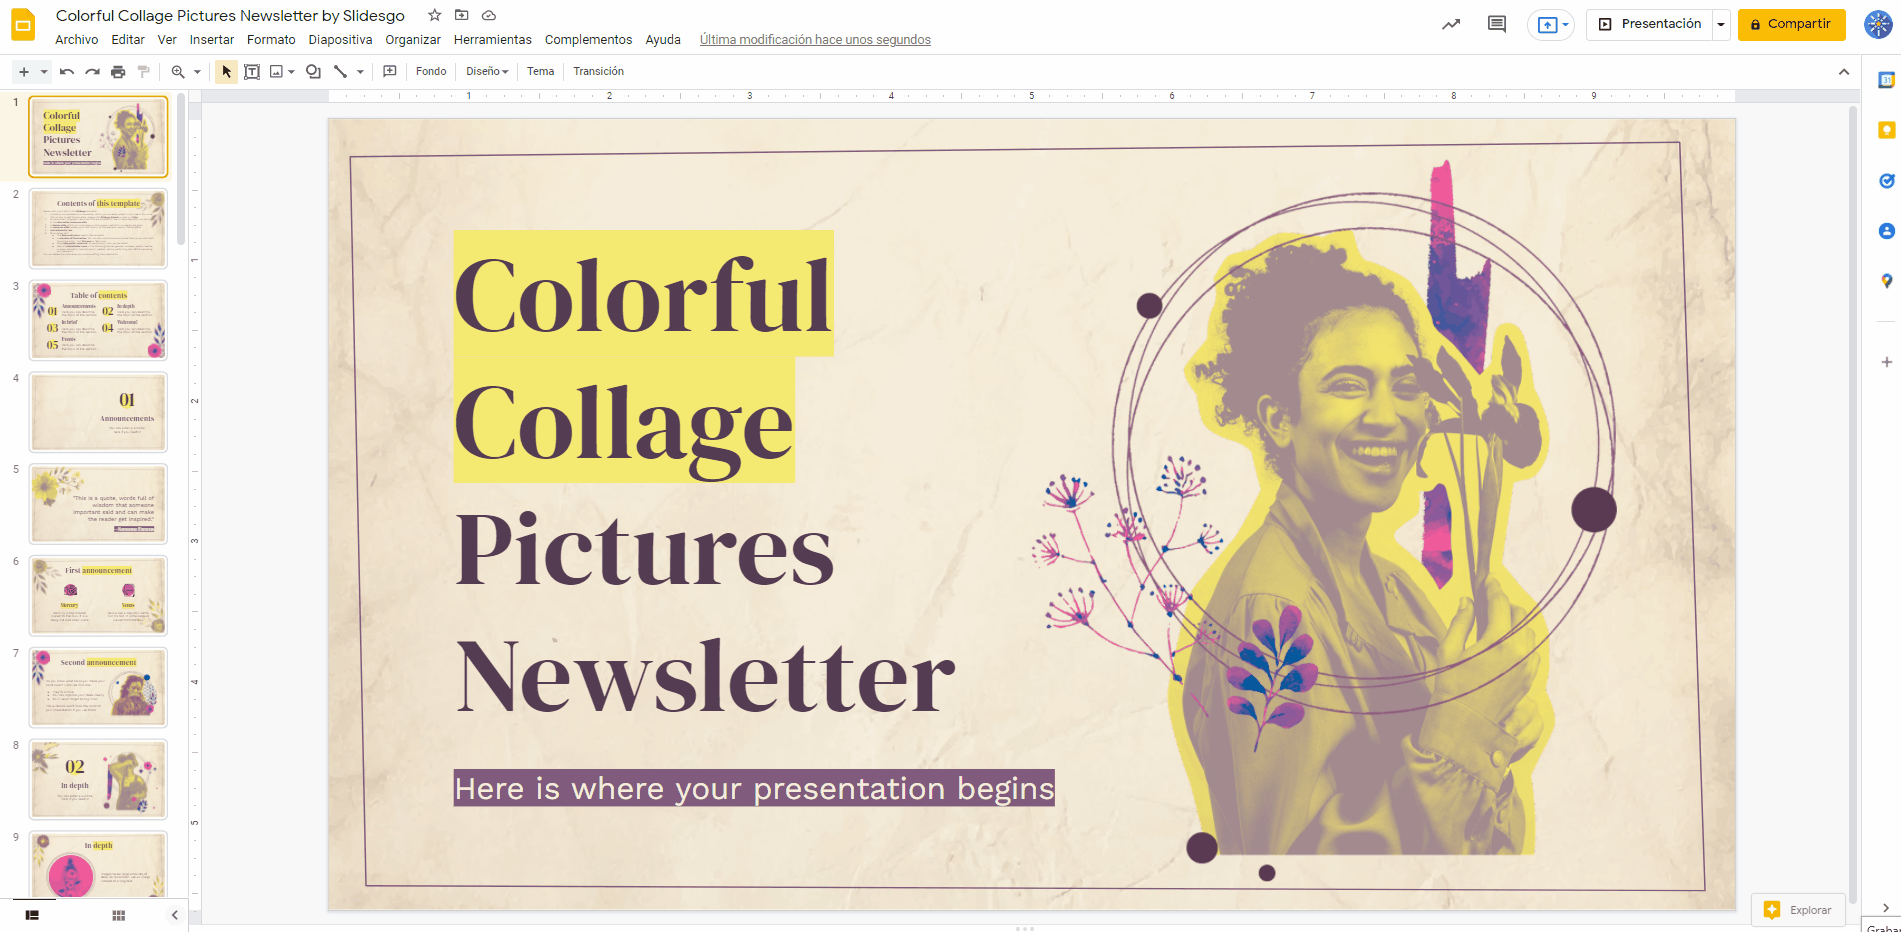1901x932 pixels.
Task: Start the Presentación slideshow
Action: 1649,24
